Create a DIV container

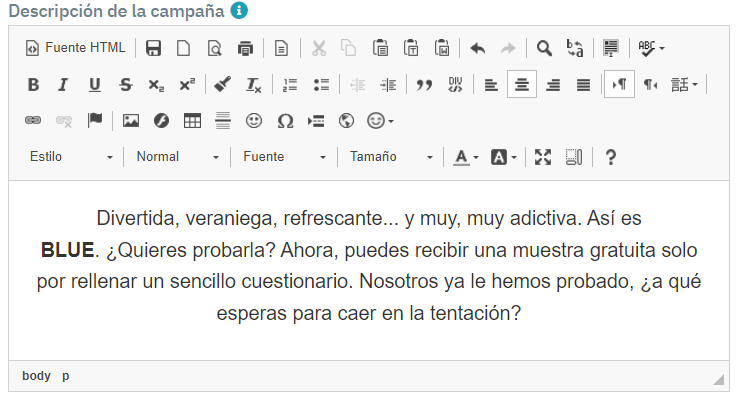tap(455, 85)
